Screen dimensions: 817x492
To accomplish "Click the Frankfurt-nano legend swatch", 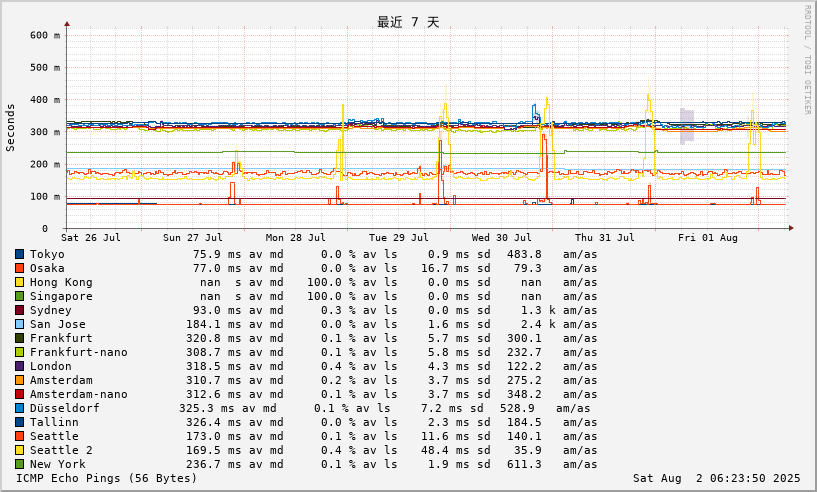I will (19, 353).
